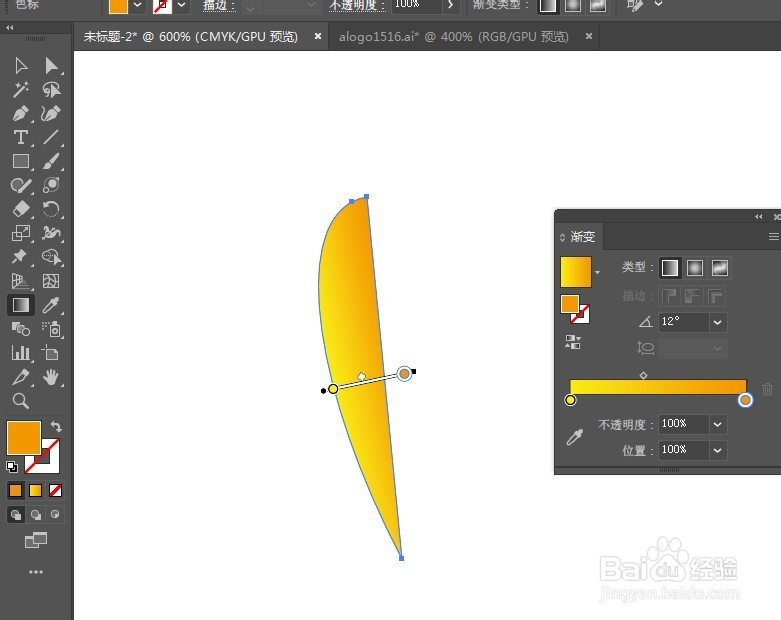Select the Zoom magnifier tool
Image resolution: width=781 pixels, height=620 pixels.
[21, 401]
